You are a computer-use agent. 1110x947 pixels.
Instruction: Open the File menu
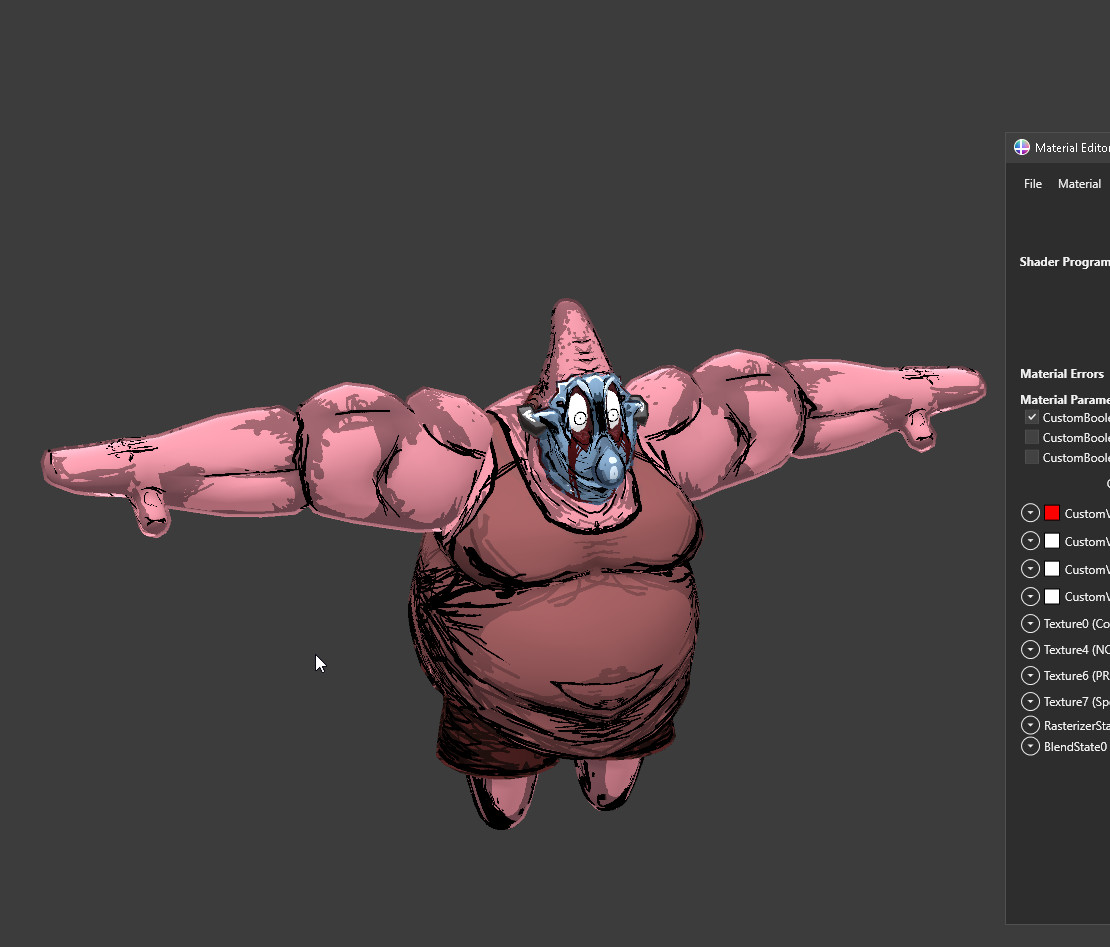pyautogui.click(x=1032, y=184)
